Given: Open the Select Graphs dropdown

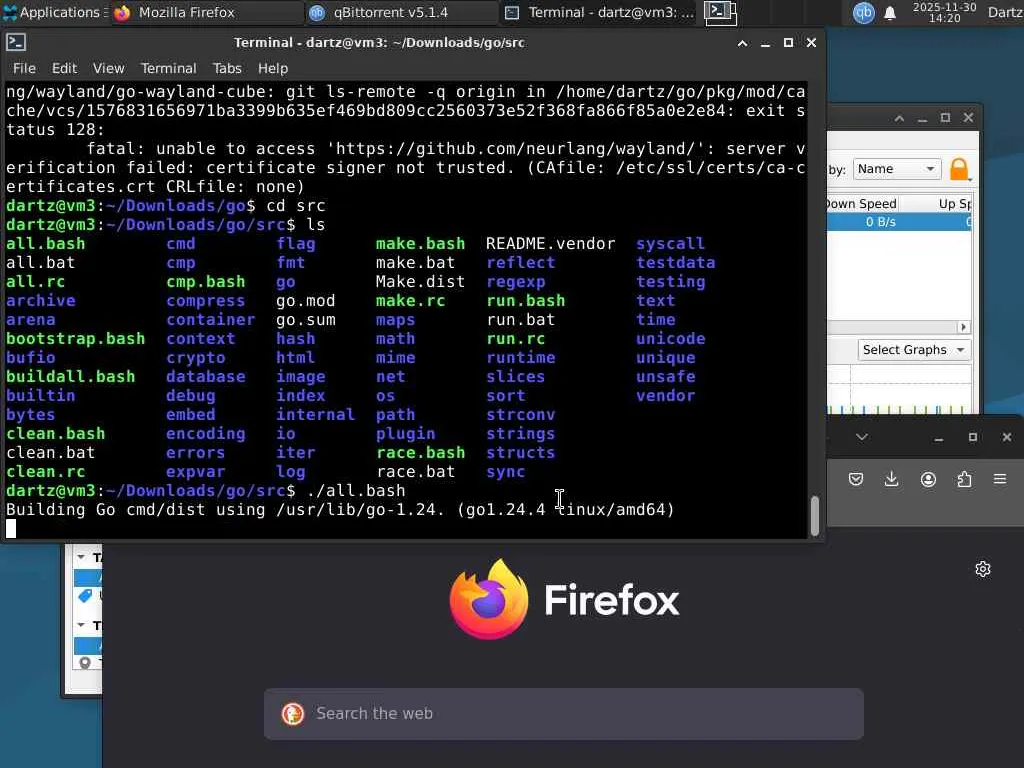Looking at the screenshot, I should tap(913, 349).
